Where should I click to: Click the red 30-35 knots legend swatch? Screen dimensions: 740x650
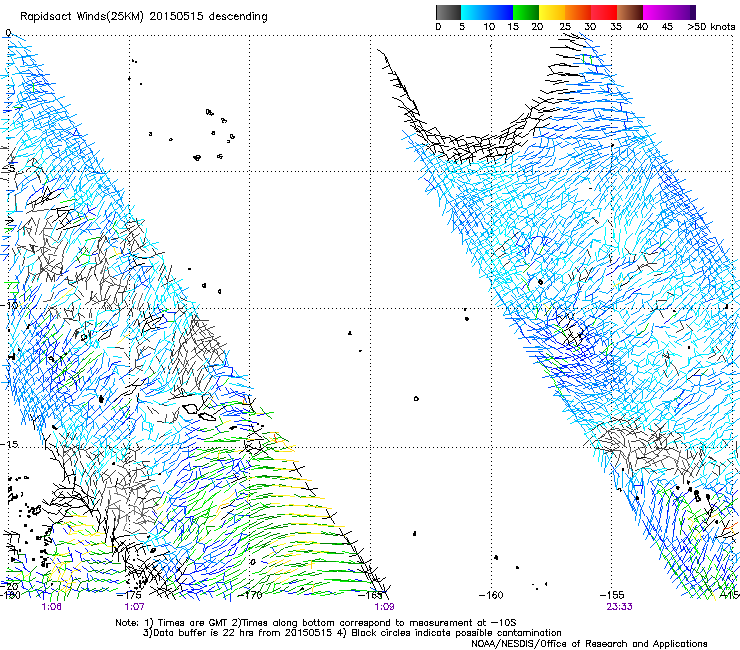click(x=604, y=12)
